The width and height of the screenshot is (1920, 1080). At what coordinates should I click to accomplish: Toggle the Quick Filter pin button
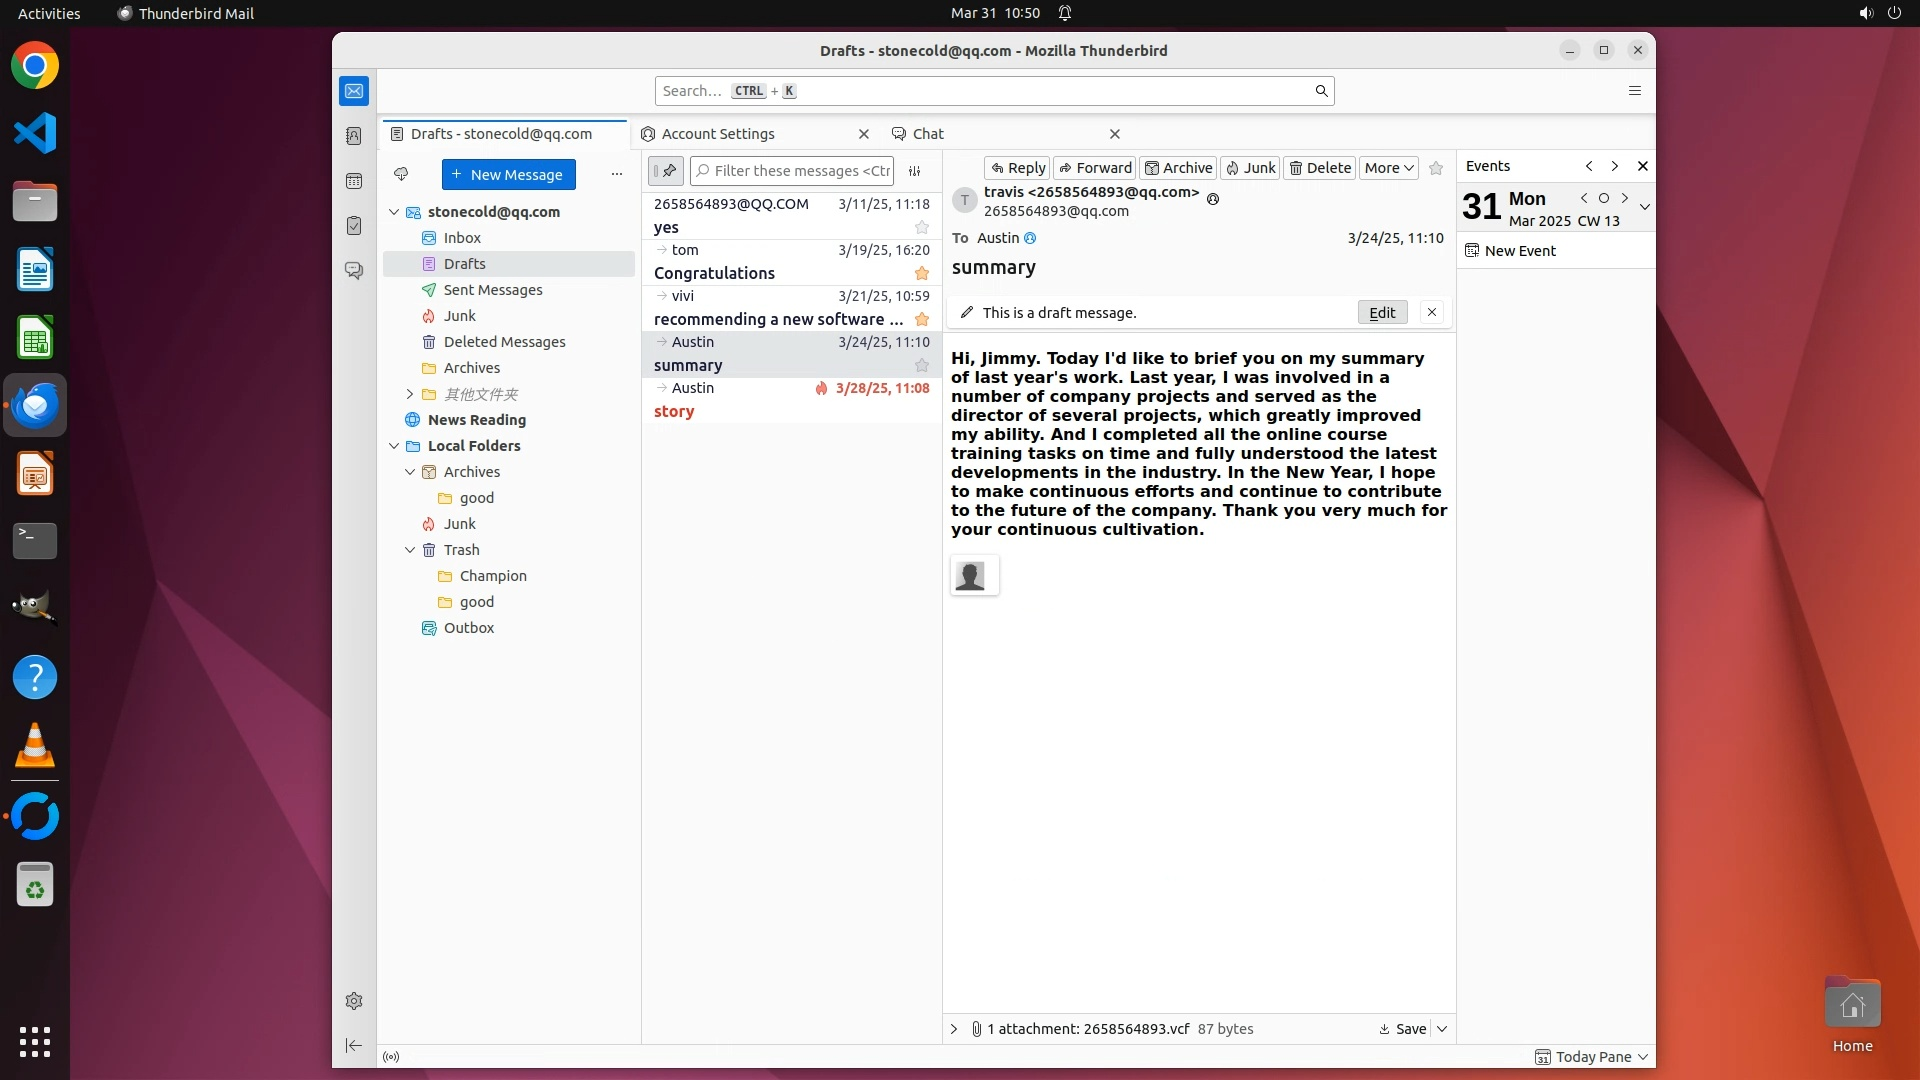point(666,171)
